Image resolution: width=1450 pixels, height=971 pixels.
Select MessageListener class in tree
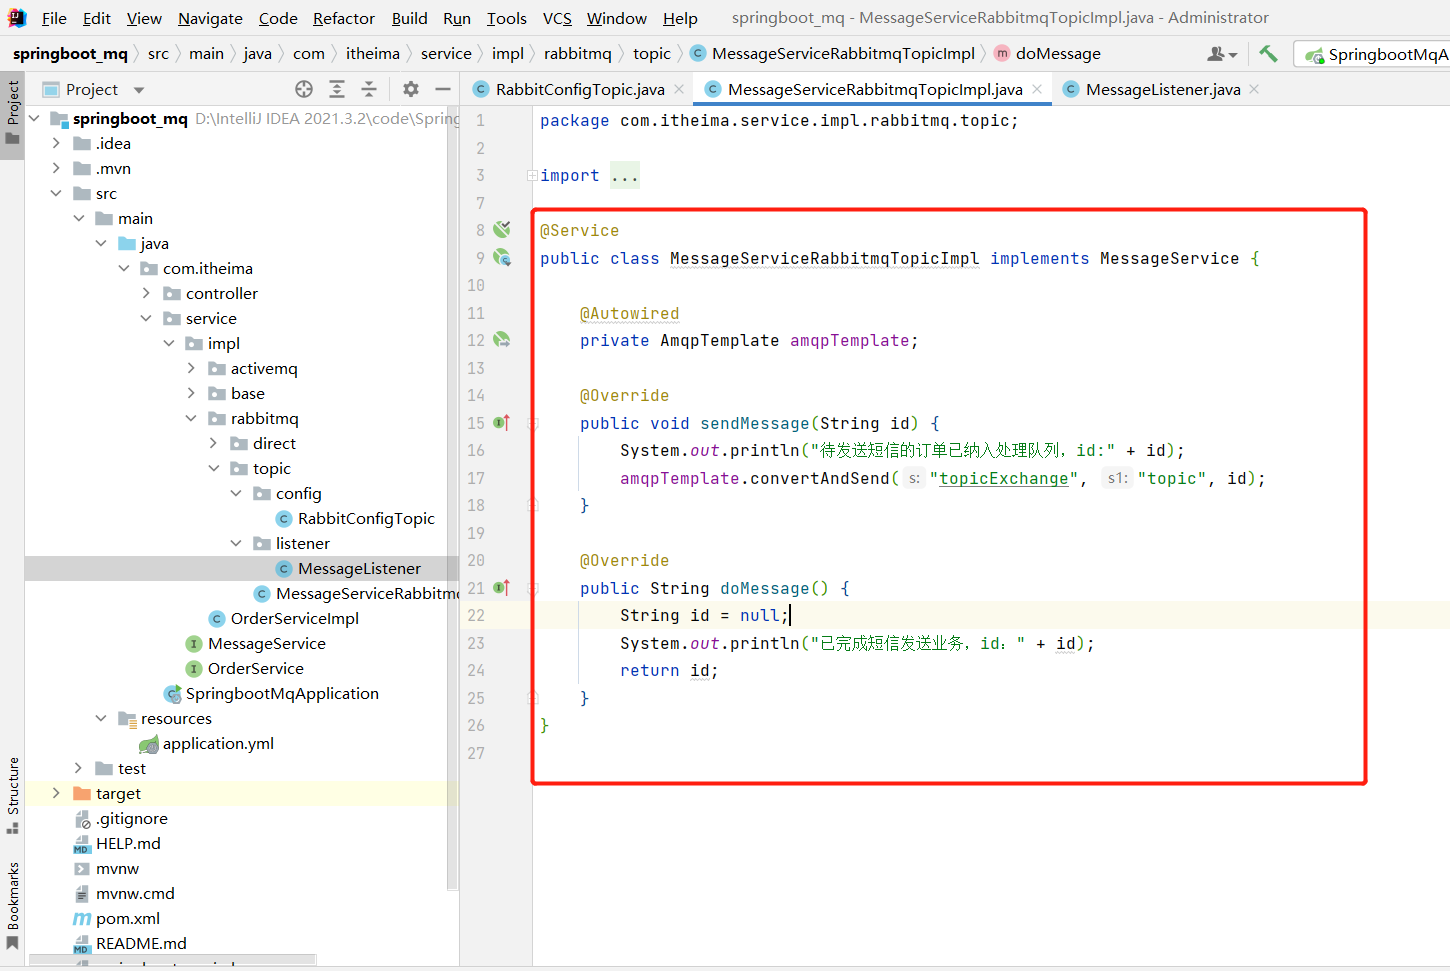359,568
